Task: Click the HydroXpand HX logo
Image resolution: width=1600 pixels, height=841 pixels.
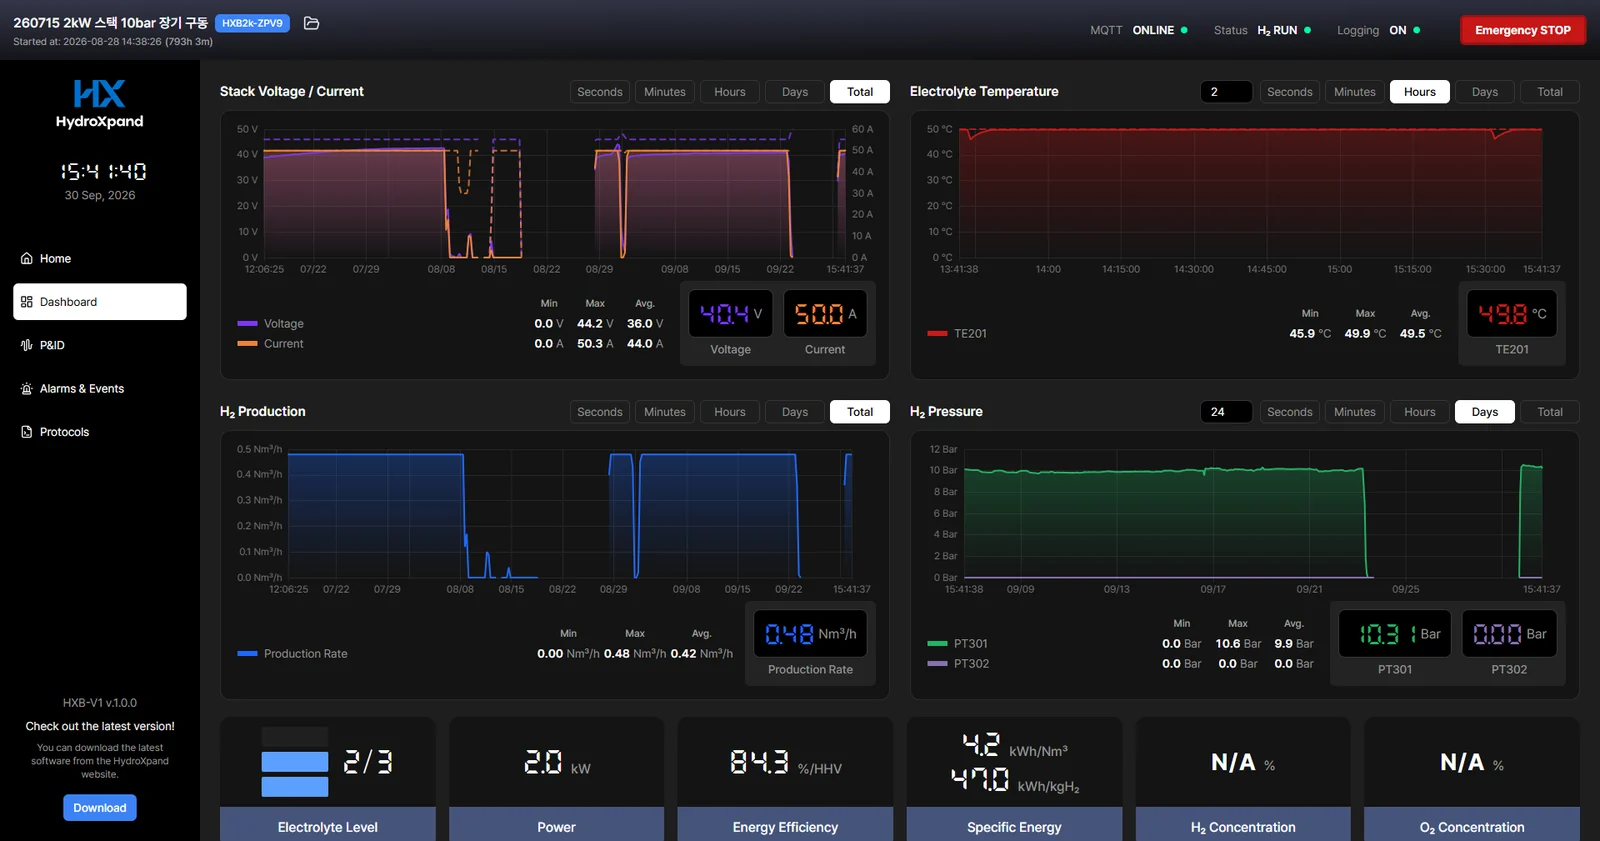Action: 100,94
